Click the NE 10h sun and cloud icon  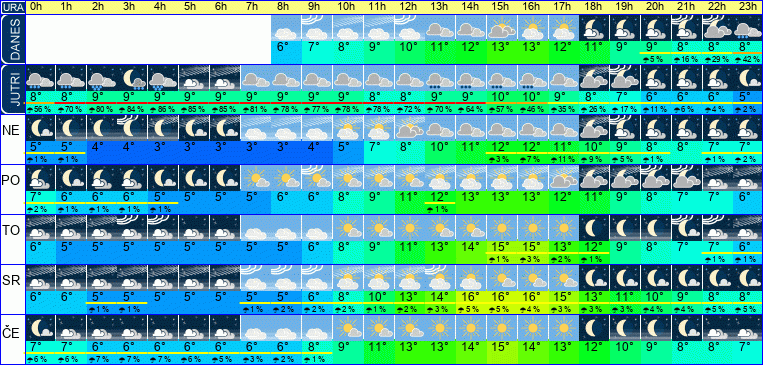347,128
